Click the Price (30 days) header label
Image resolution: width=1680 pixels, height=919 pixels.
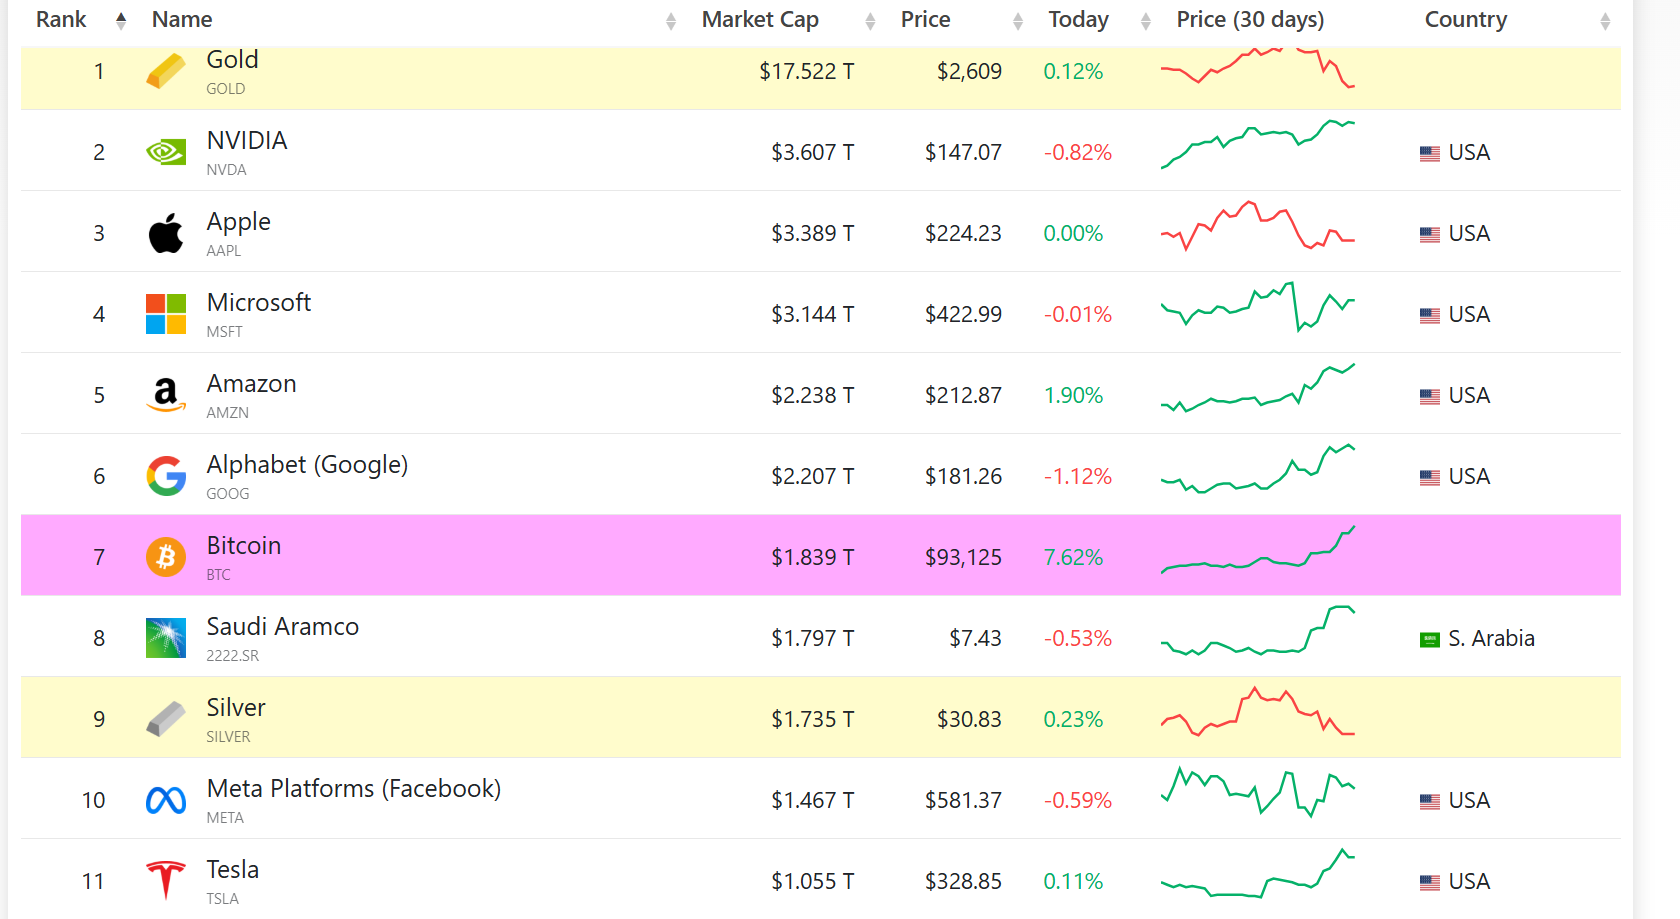(x=1250, y=19)
